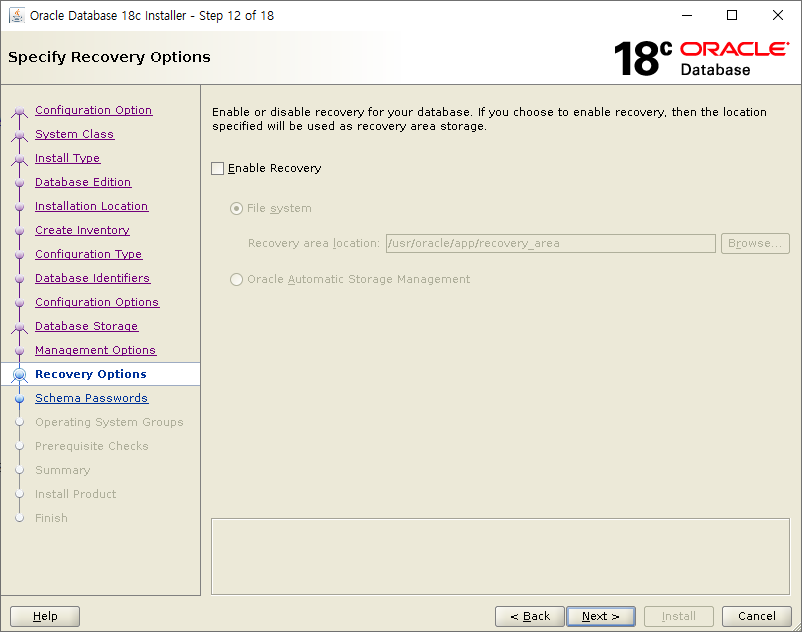Click the greyed Install Product step
The image size is (802, 632).
coord(76,494)
